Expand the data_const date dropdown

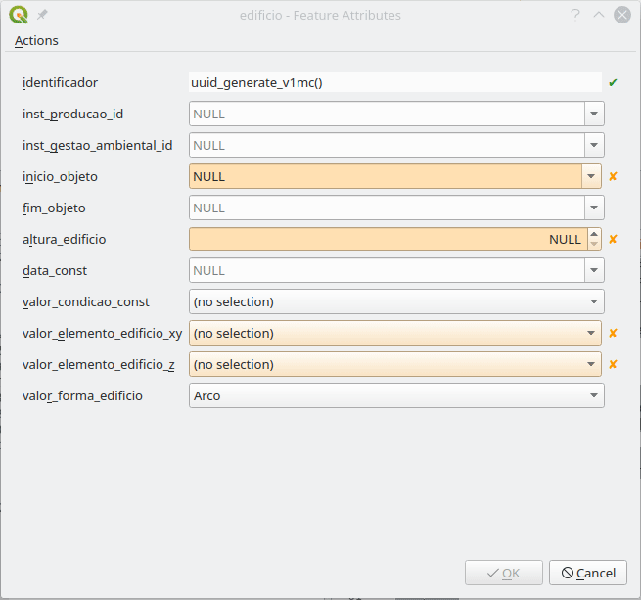coord(594,270)
